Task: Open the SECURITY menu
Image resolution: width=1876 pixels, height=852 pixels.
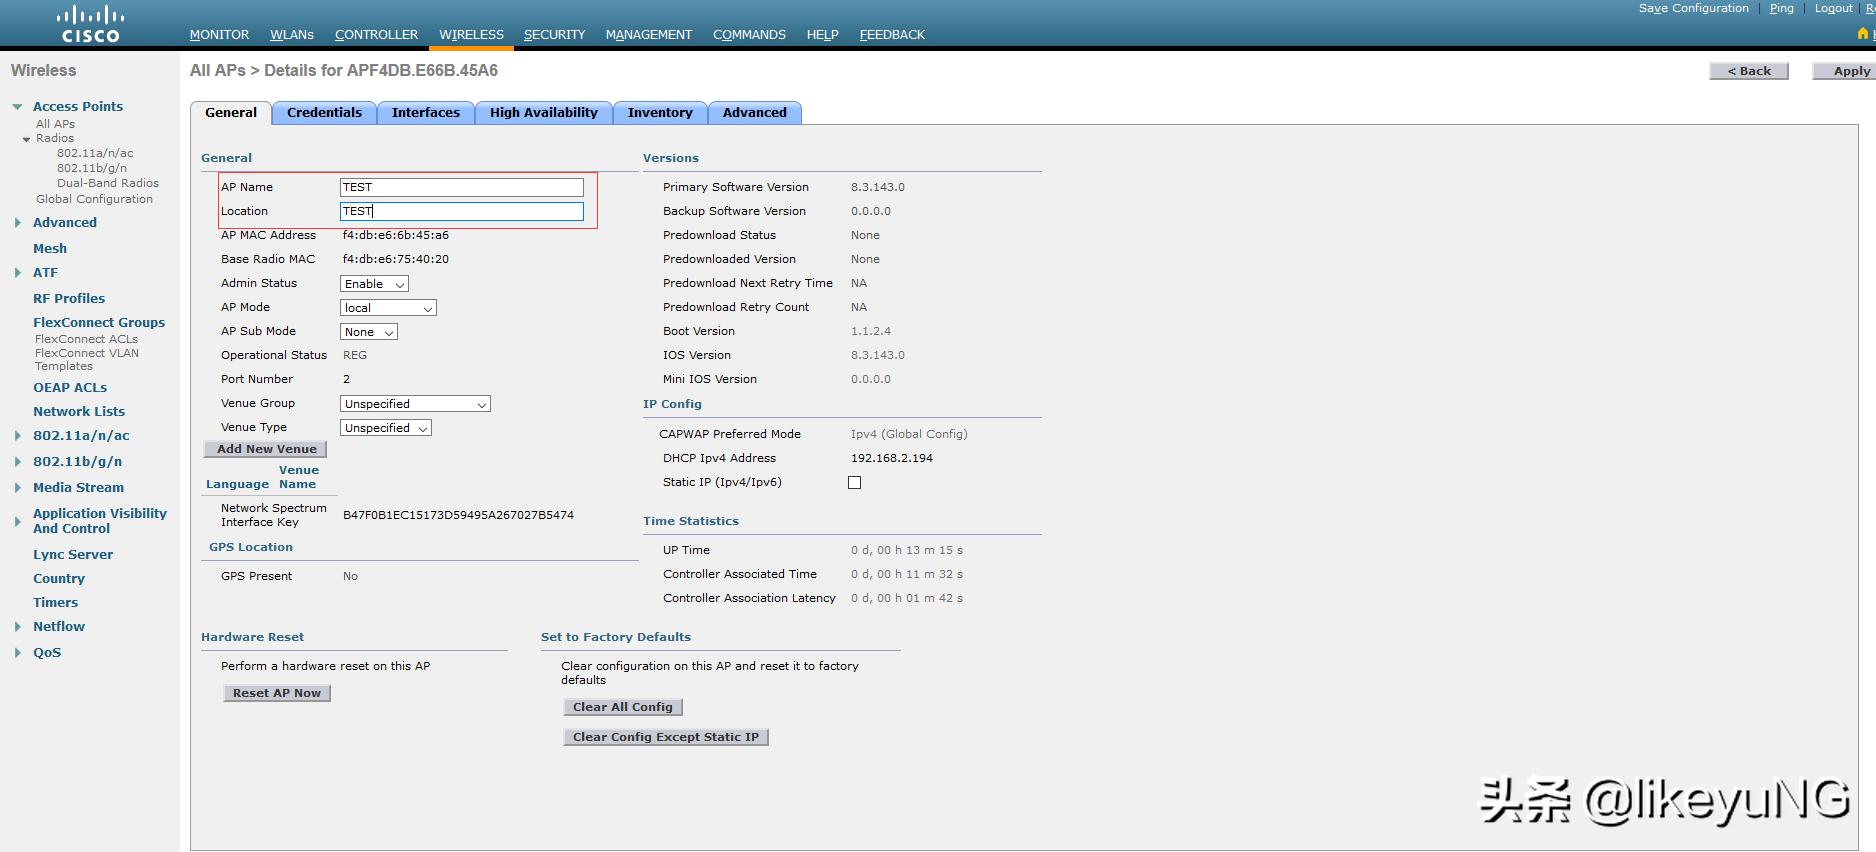Action: pos(554,34)
